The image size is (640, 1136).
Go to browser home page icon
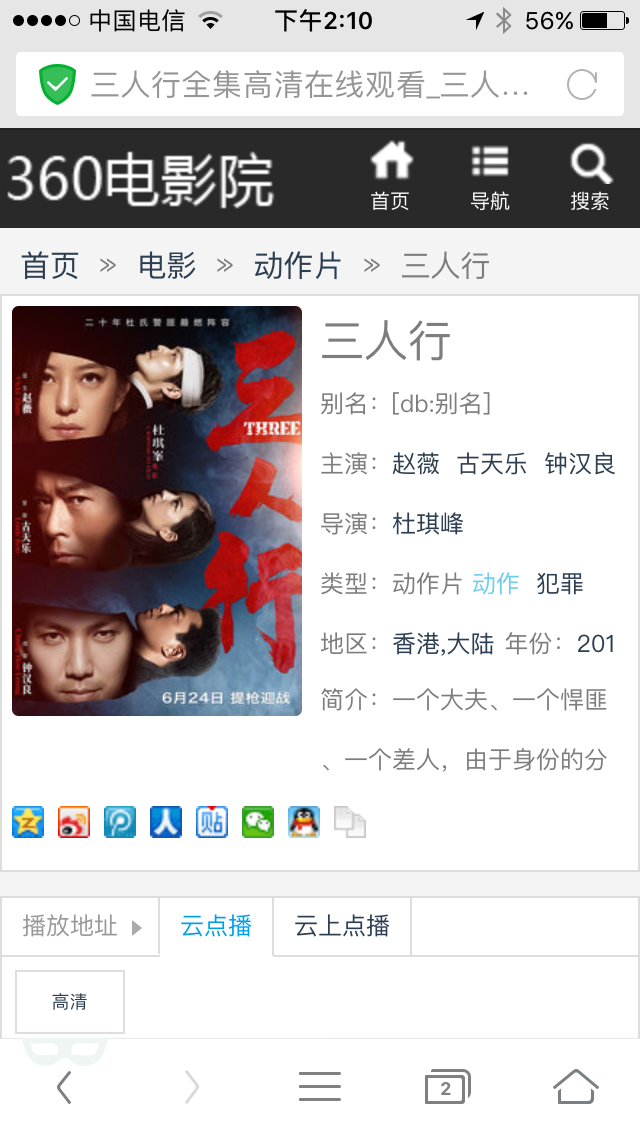coord(575,1086)
